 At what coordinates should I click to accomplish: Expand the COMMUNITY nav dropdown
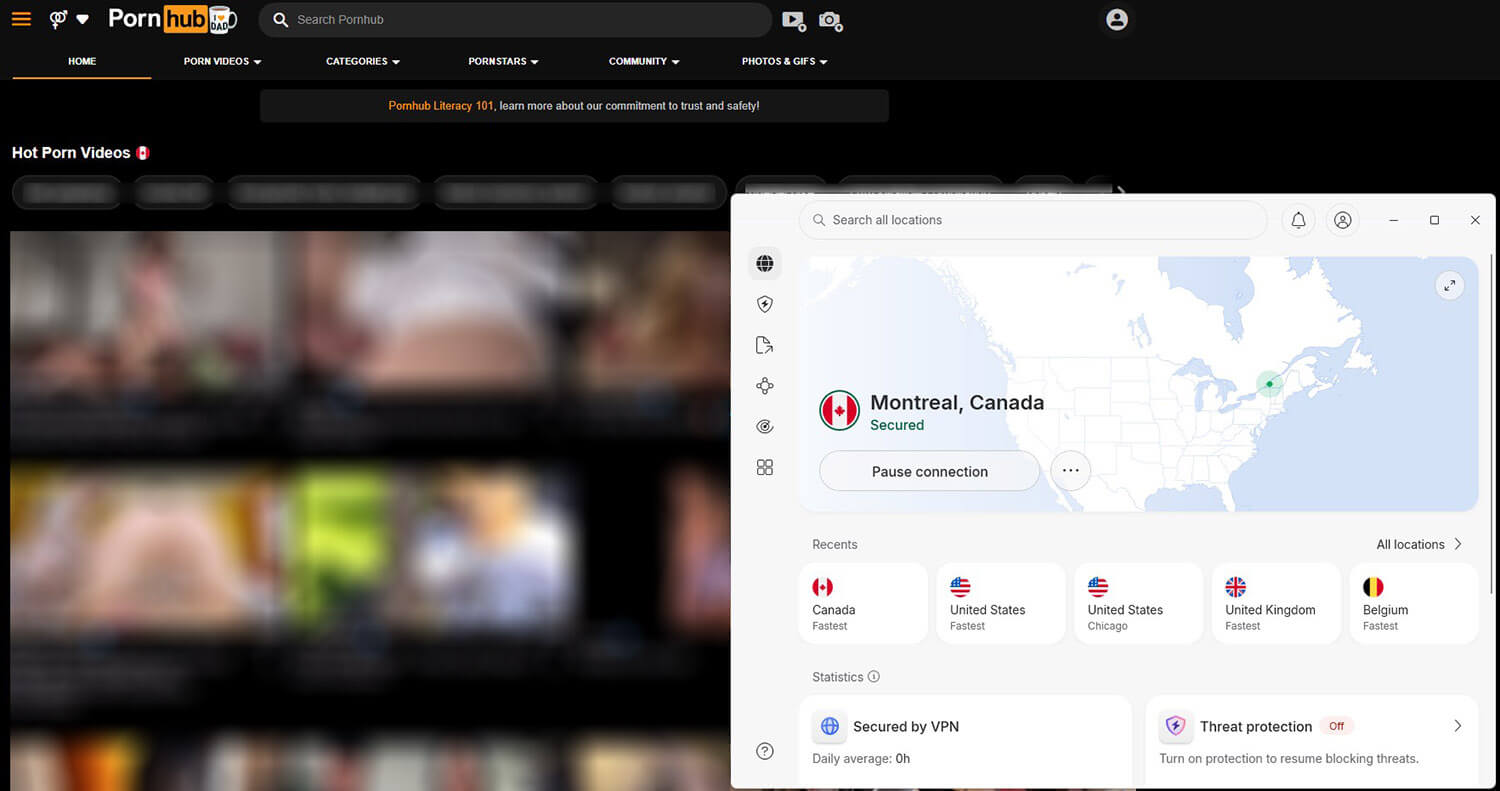point(644,61)
